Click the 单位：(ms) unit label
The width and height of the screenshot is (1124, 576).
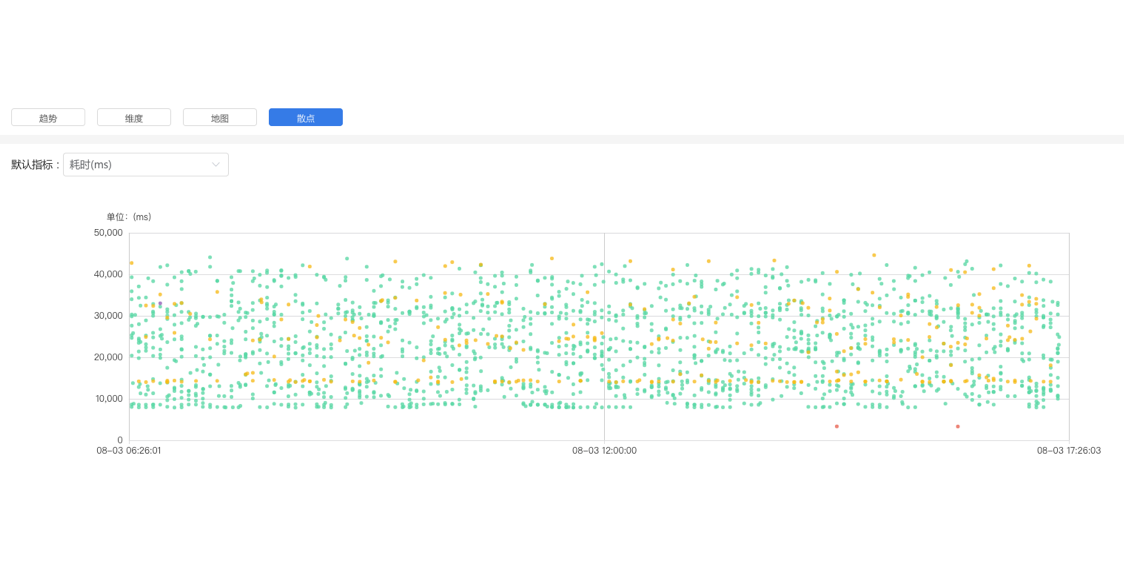(x=129, y=217)
